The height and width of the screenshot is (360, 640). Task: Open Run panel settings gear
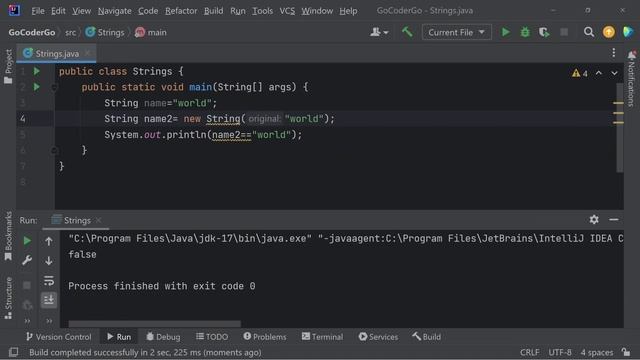[594, 220]
